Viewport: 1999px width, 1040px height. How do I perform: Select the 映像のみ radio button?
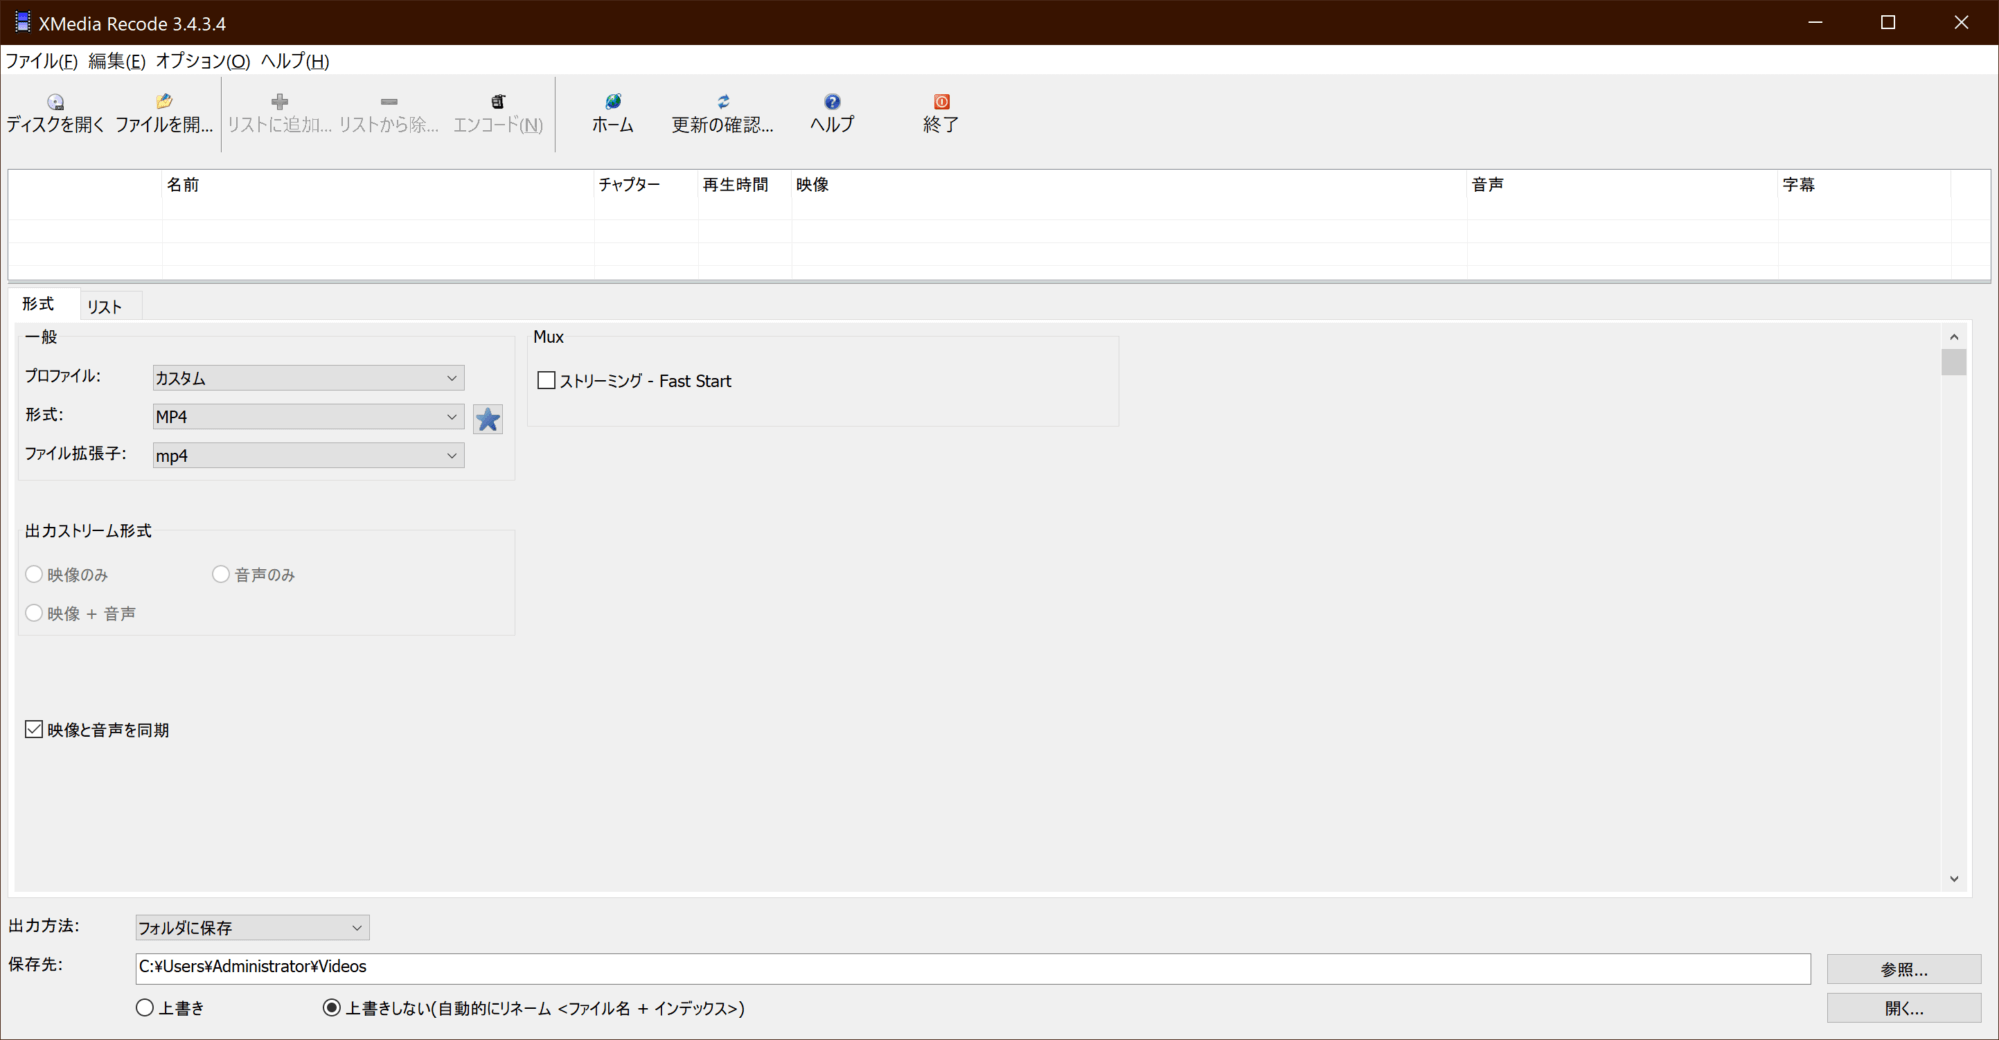pos(34,574)
